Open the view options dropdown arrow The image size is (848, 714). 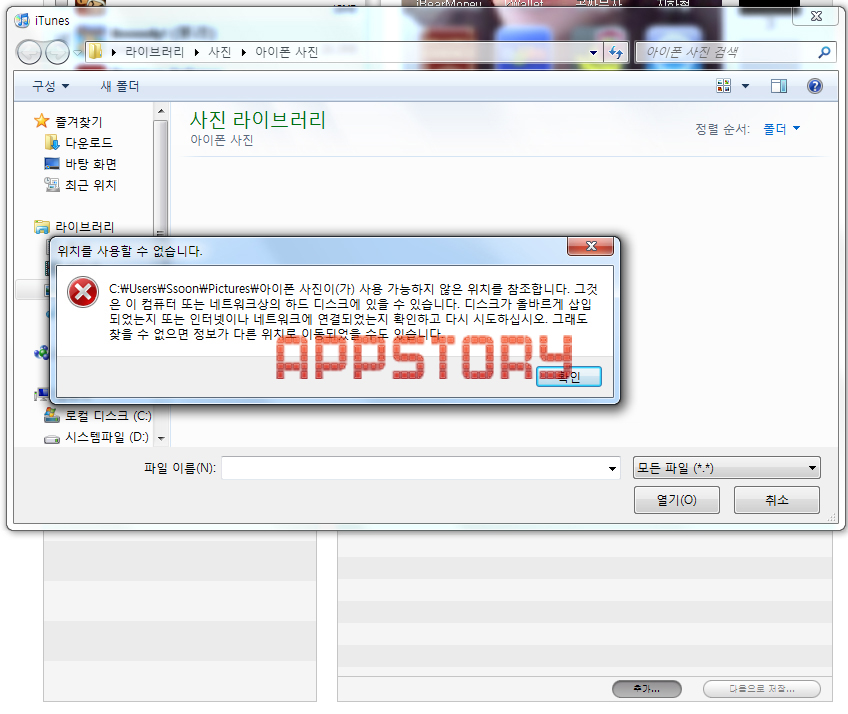point(745,86)
